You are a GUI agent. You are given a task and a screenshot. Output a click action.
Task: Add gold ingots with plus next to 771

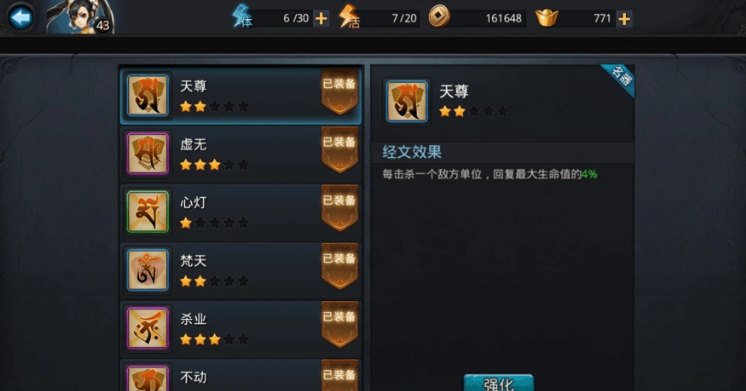tap(624, 19)
